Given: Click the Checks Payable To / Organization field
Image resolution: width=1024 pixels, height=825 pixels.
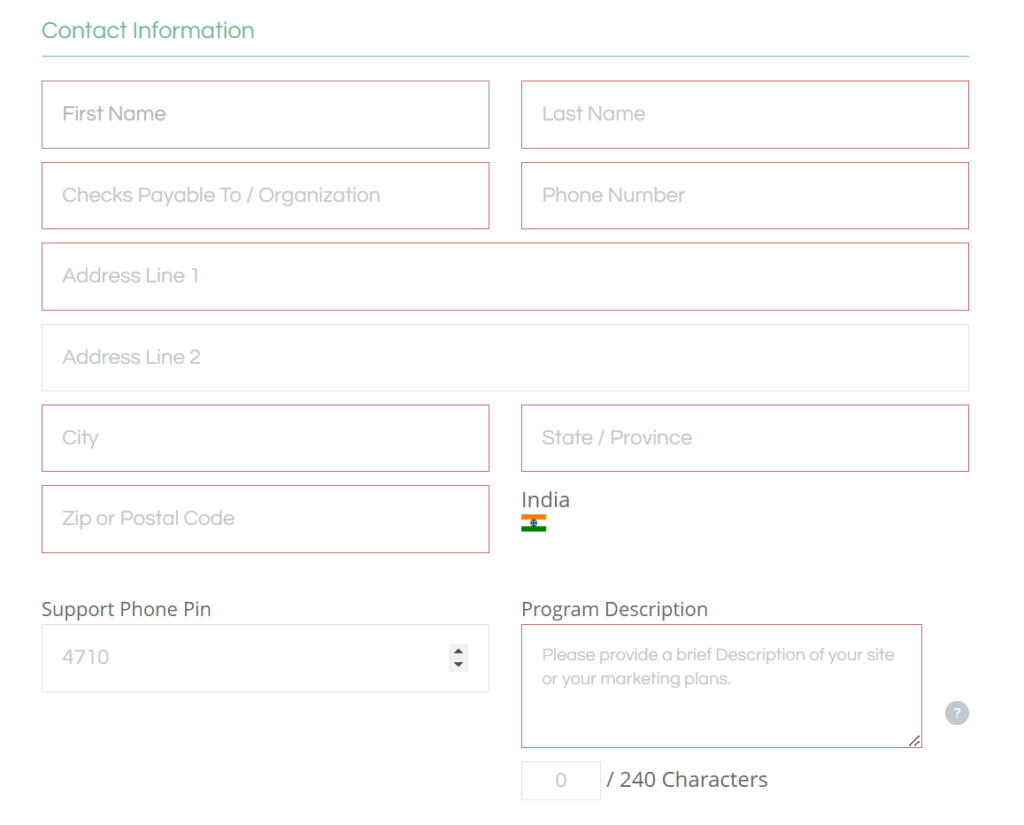Looking at the screenshot, I should (x=265, y=195).
